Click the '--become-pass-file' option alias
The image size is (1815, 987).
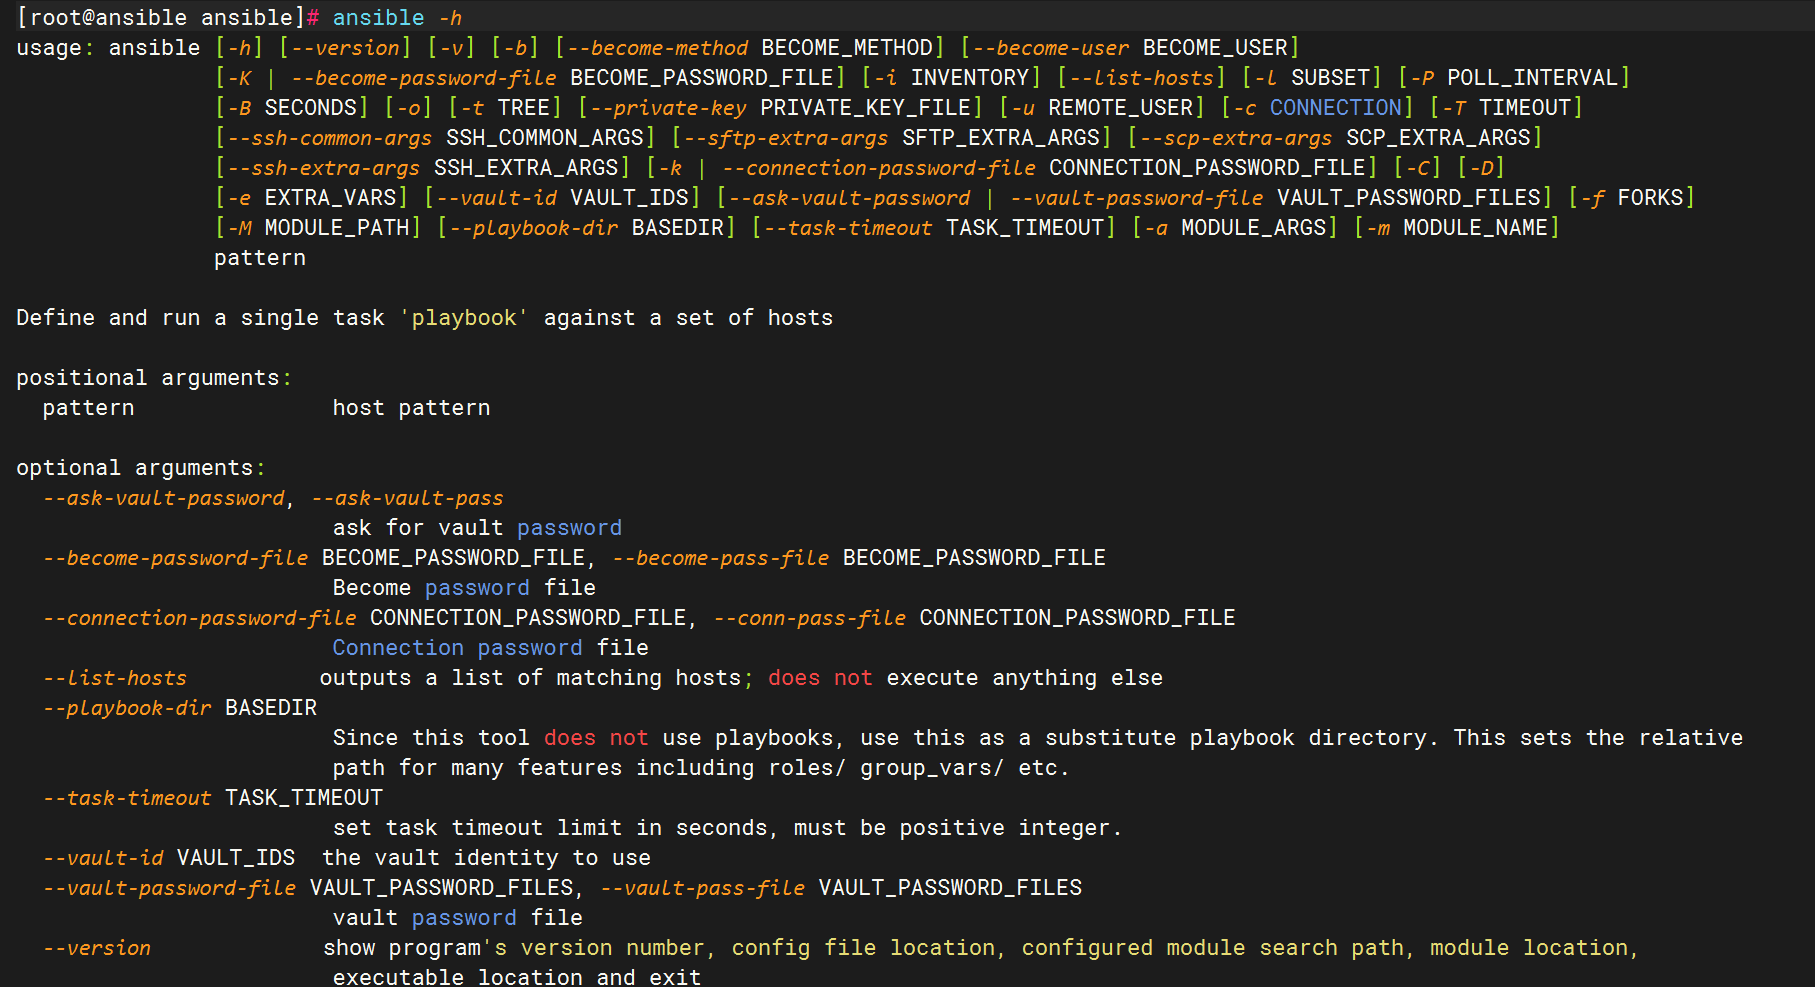(721, 558)
